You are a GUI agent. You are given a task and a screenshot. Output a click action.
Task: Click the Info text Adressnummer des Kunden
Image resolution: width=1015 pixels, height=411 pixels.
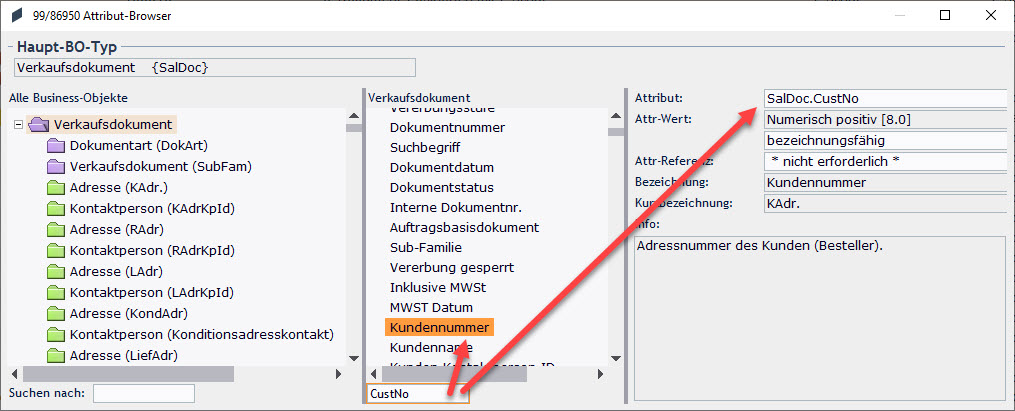[760, 246]
